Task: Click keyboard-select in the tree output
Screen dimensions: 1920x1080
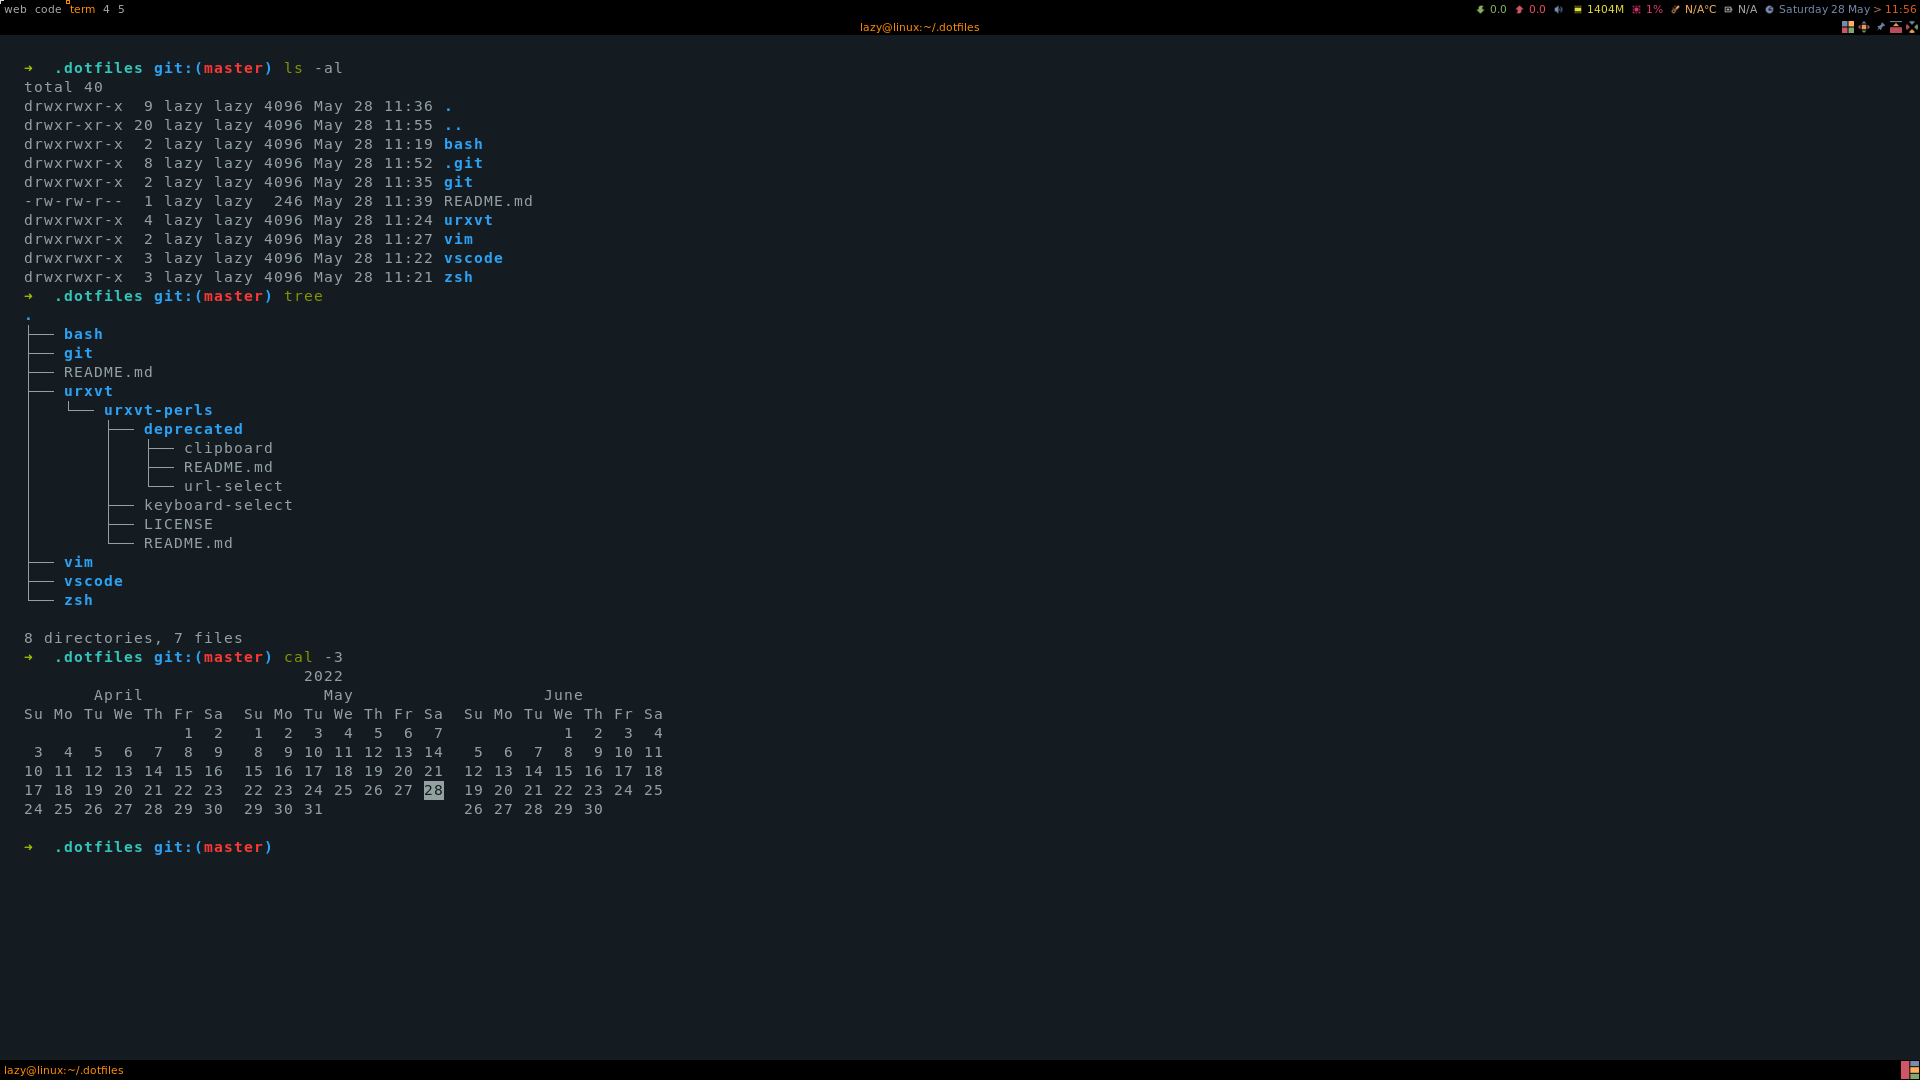Action: click(x=218, y=505)
